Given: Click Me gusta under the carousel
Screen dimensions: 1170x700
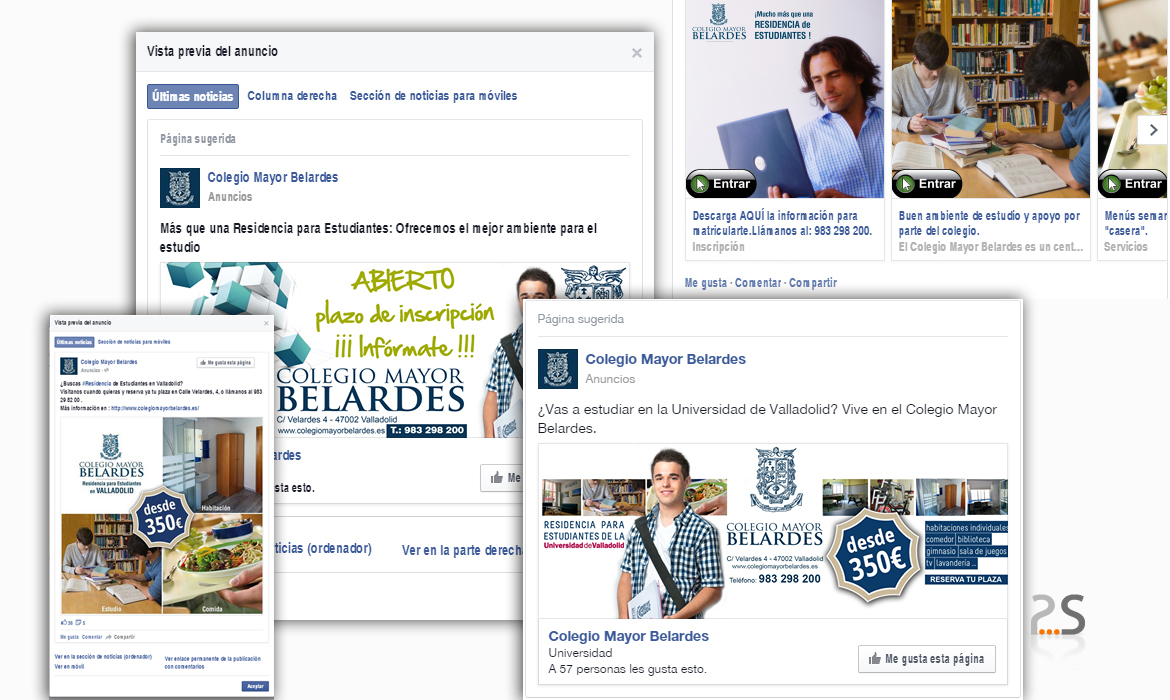Looking at the screenshot, I should click(706, 283).
